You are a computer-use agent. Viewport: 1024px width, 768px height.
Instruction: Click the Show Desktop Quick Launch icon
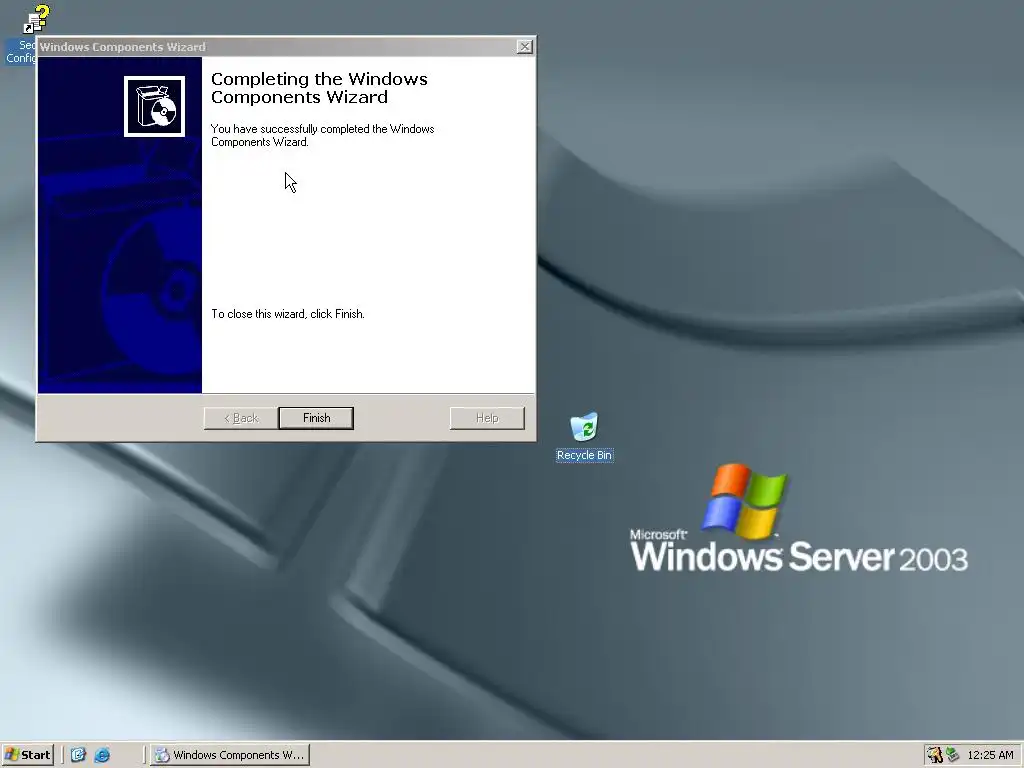click(78, 755)
